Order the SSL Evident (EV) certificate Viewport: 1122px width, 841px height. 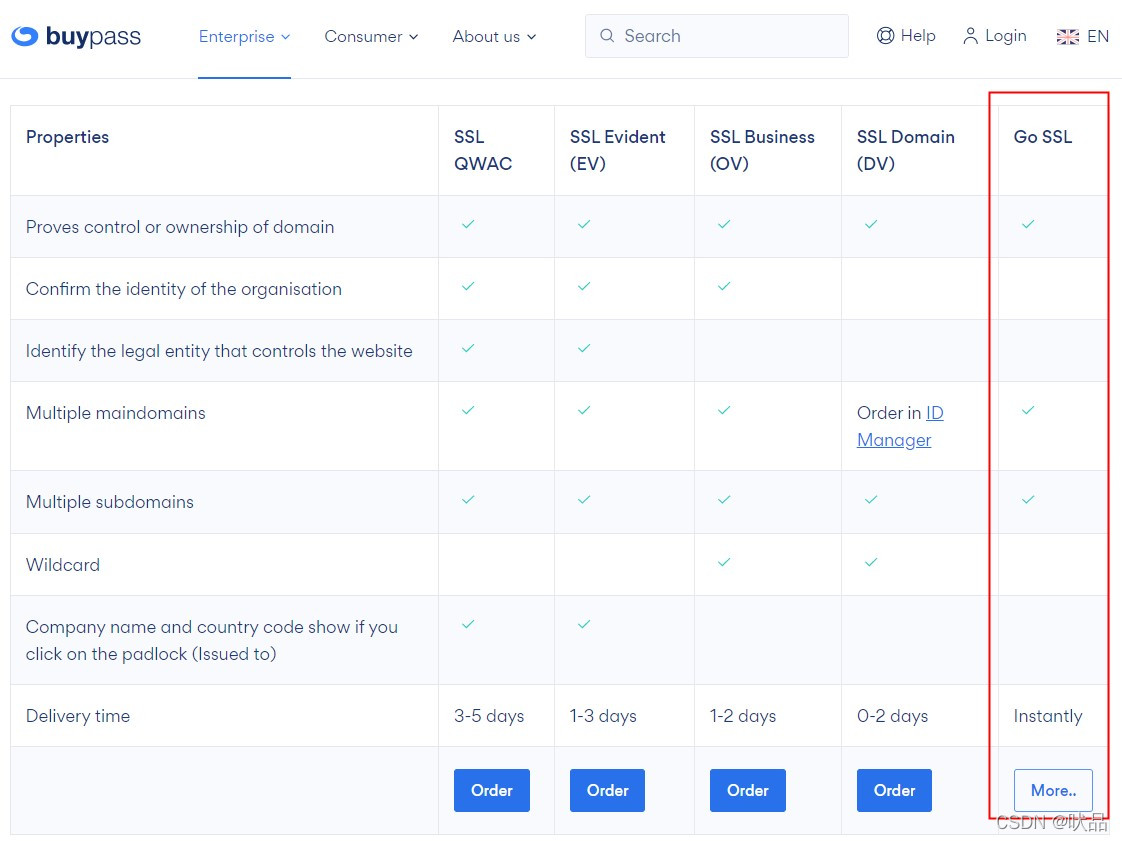click(608, 790)
